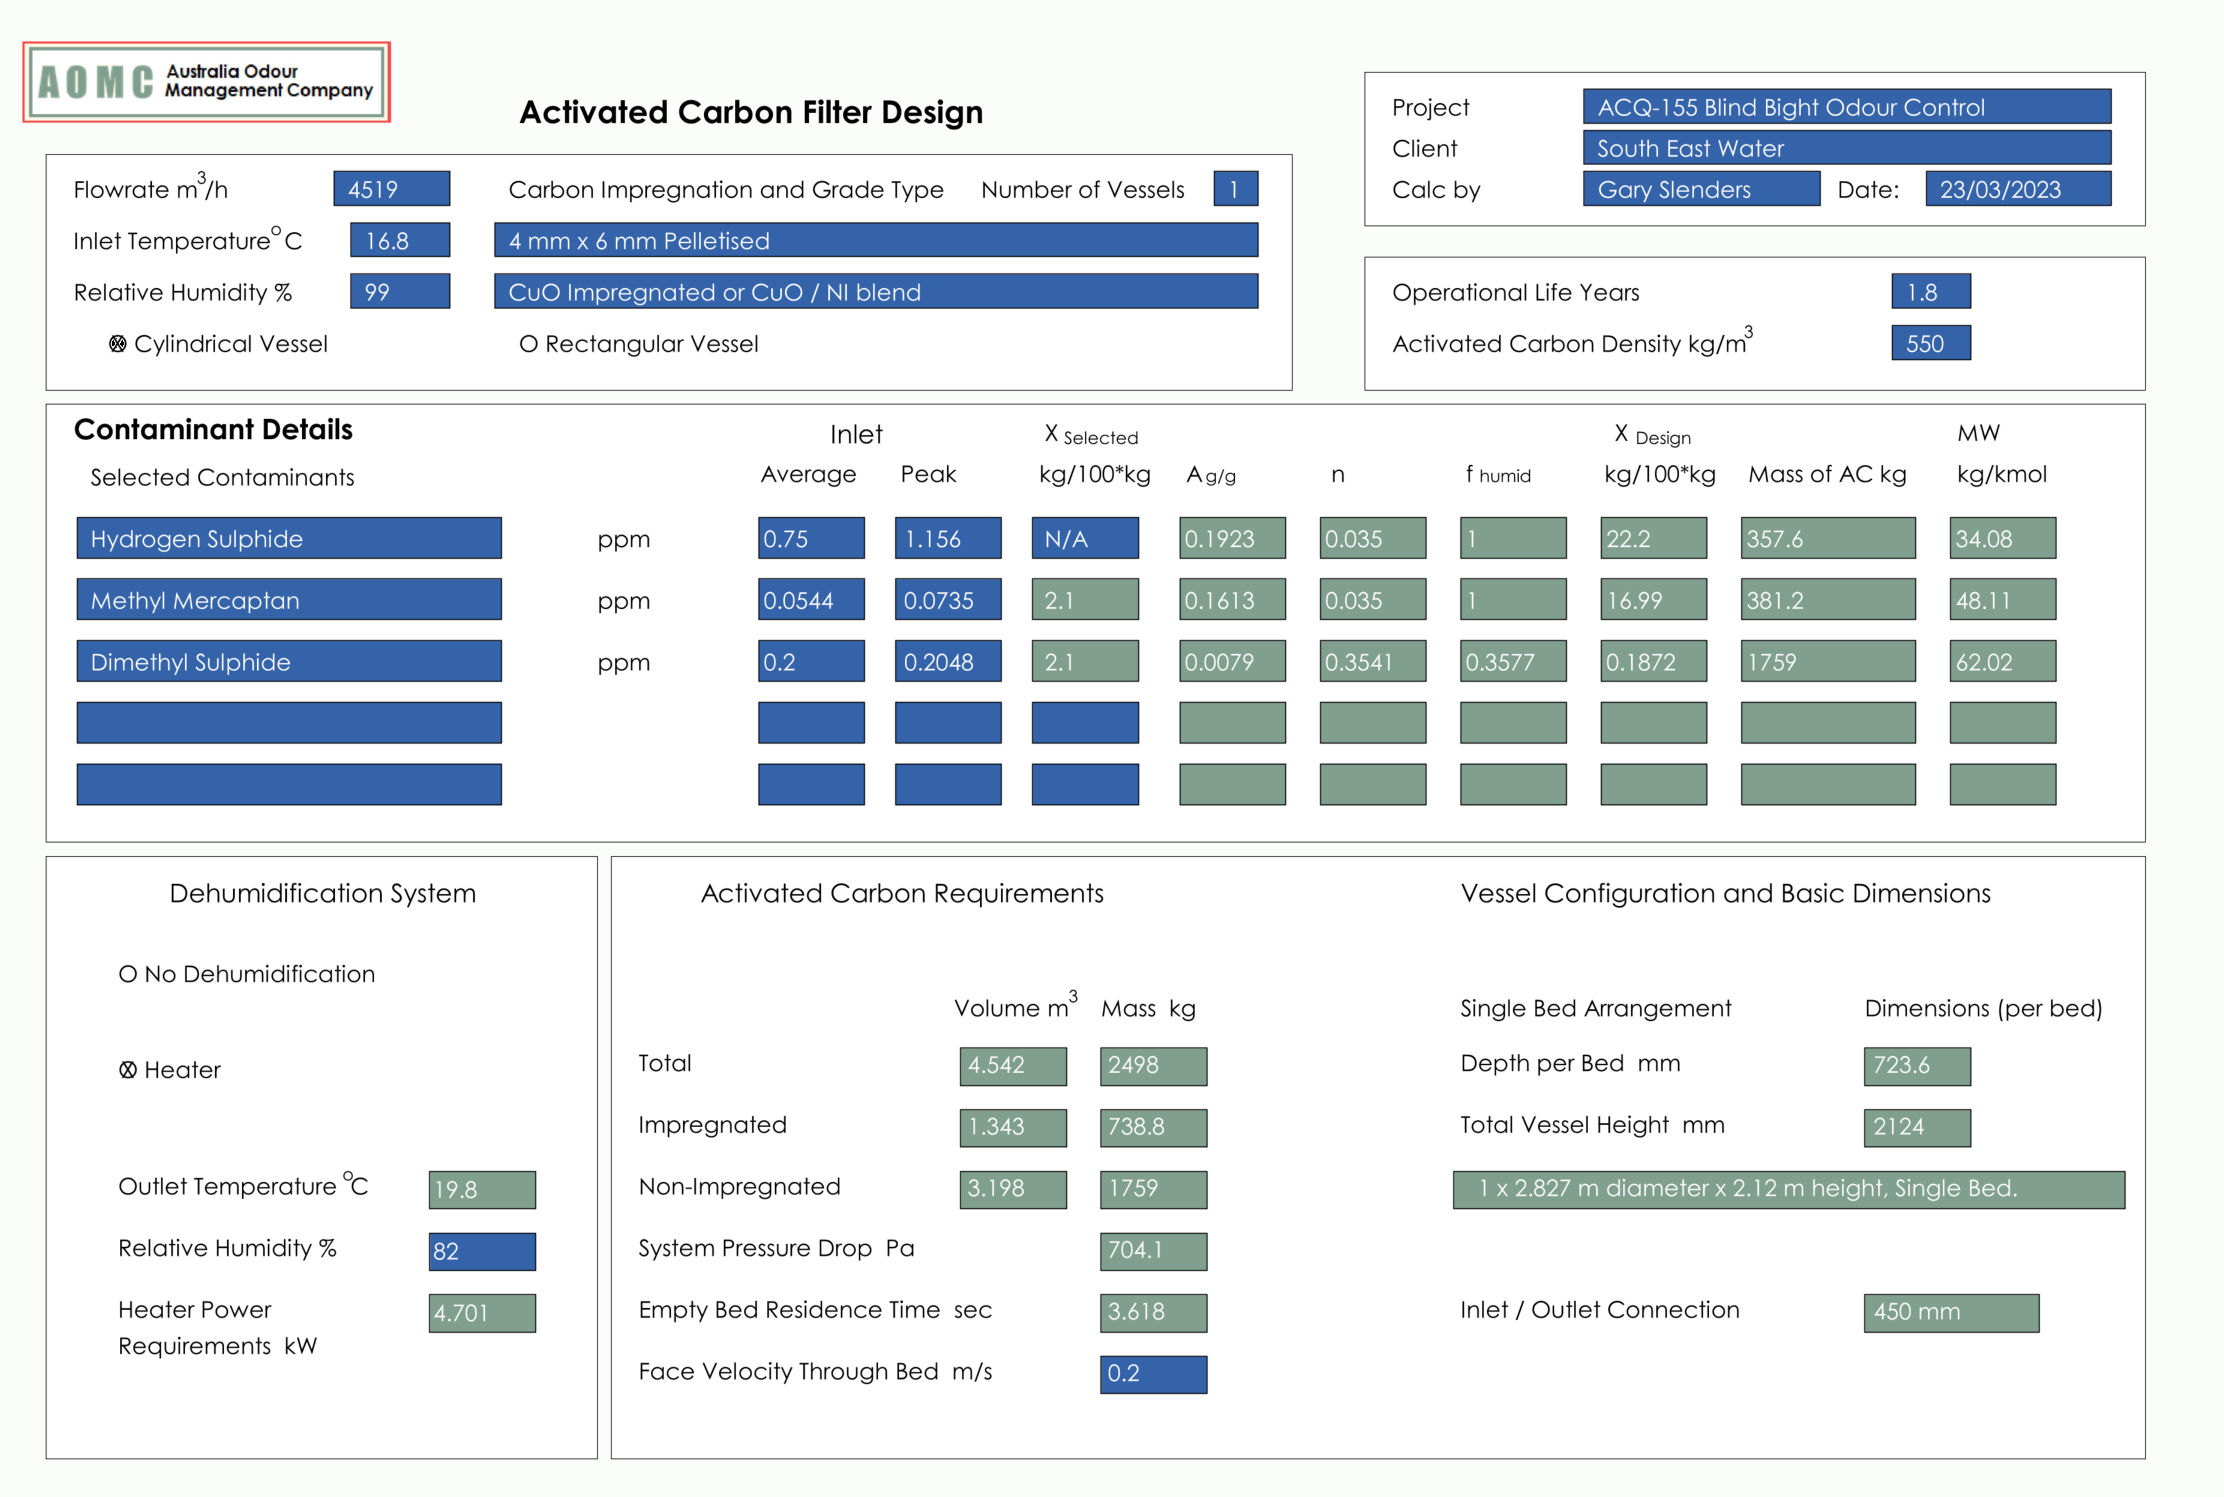Open the Hydrogen Sulphide contaminant selector
This screenshot has height=1497, width=2224.
coord(288,538)
